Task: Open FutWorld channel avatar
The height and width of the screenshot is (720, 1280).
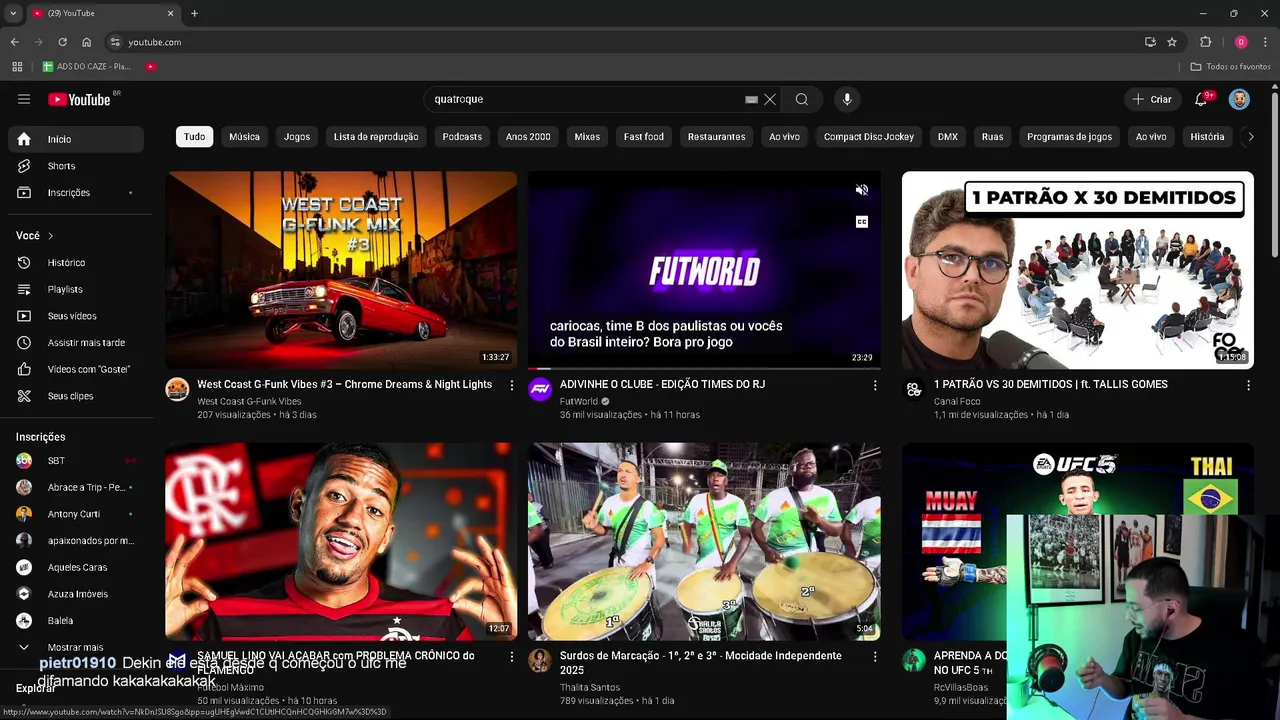Action: (540, 389)
